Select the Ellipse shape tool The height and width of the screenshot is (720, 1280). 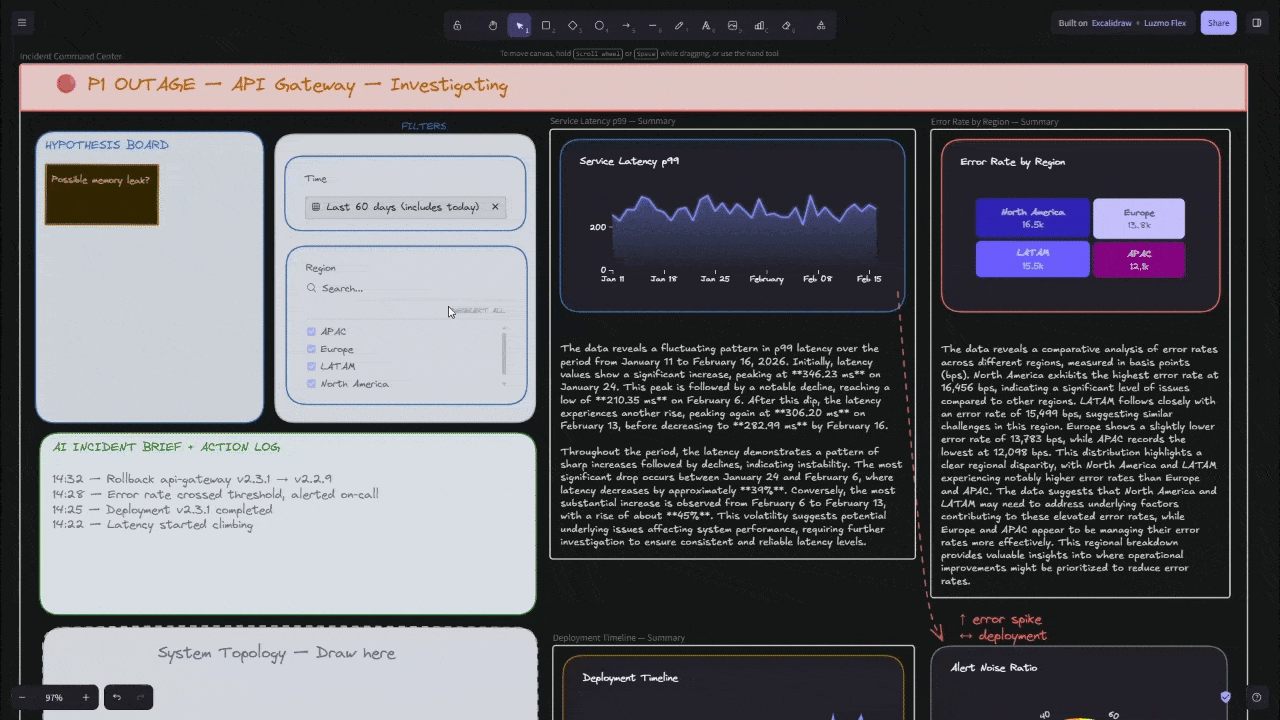[x=600, y=25]
